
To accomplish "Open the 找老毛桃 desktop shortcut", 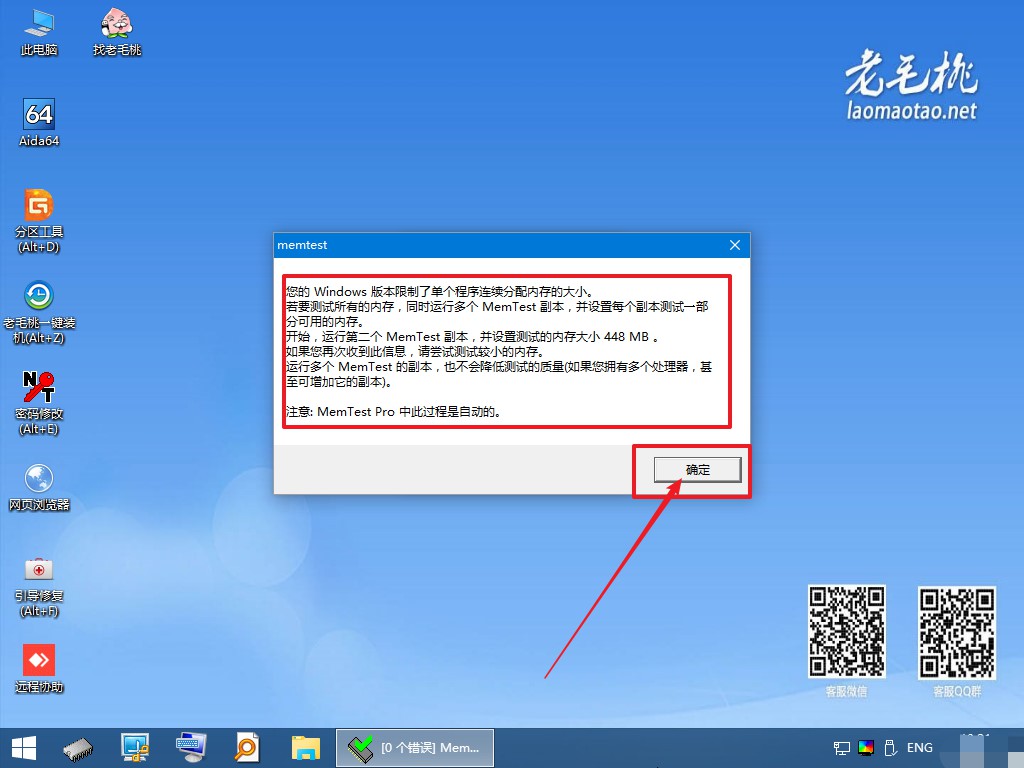I will (x=117, y=32).
